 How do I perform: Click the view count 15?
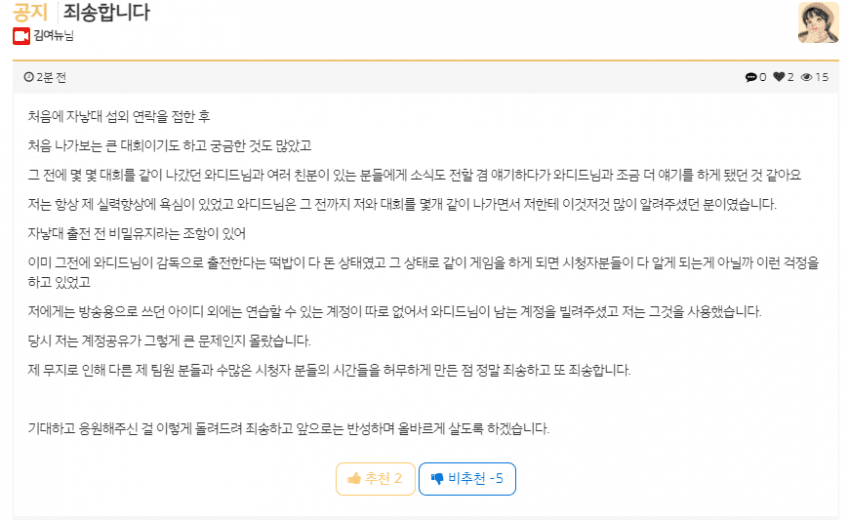(822, 77)
